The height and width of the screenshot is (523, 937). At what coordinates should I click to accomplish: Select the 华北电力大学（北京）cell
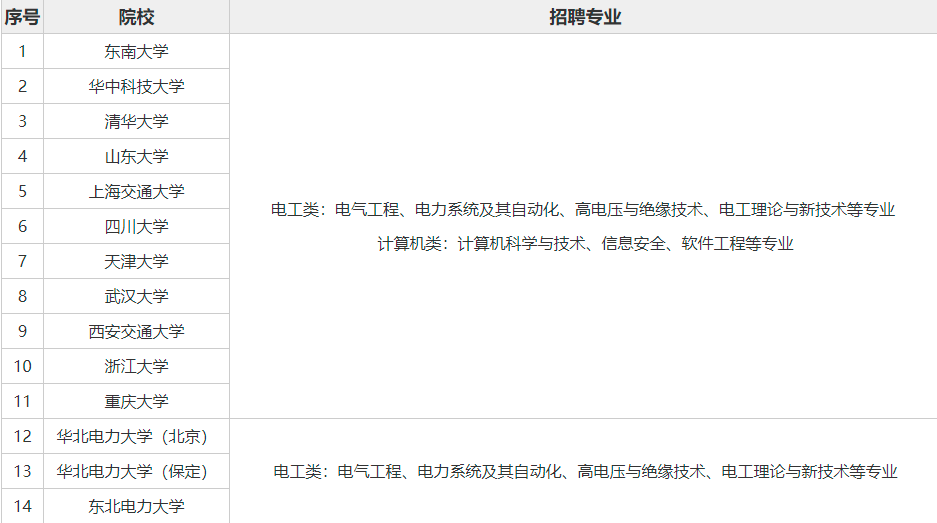136,436
